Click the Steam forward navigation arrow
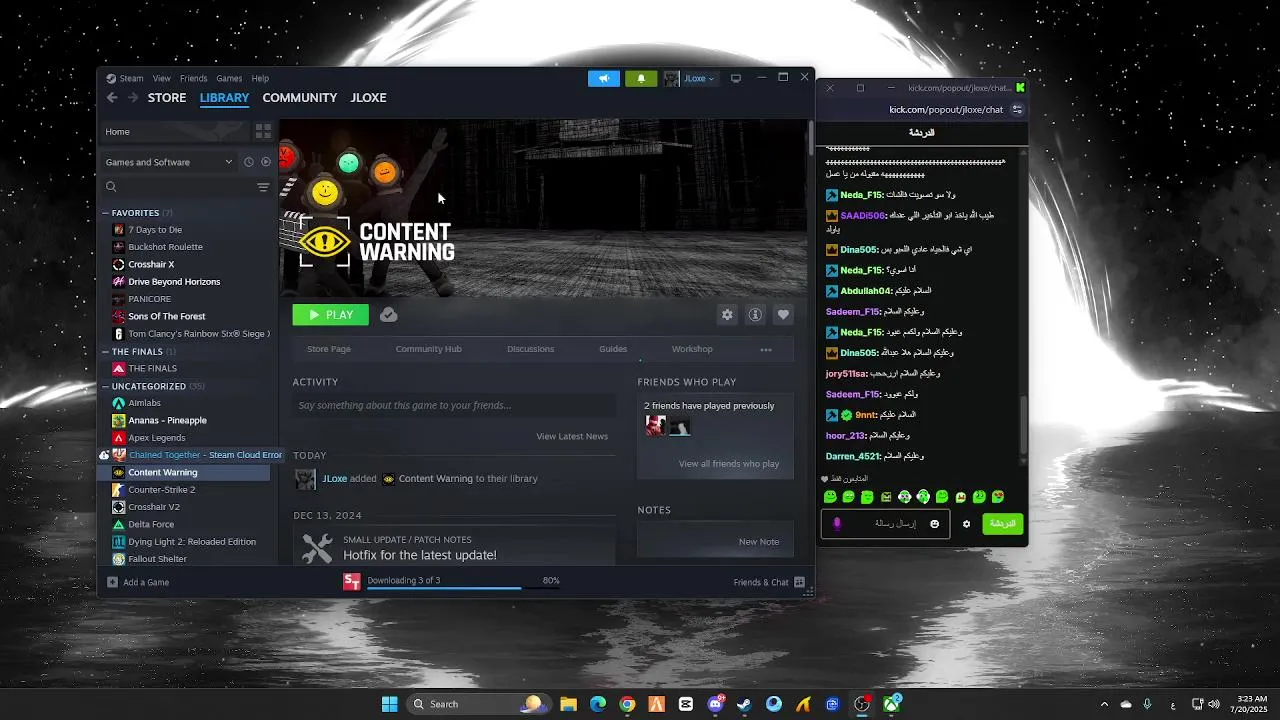1280x720 pixels. [133, 97]
